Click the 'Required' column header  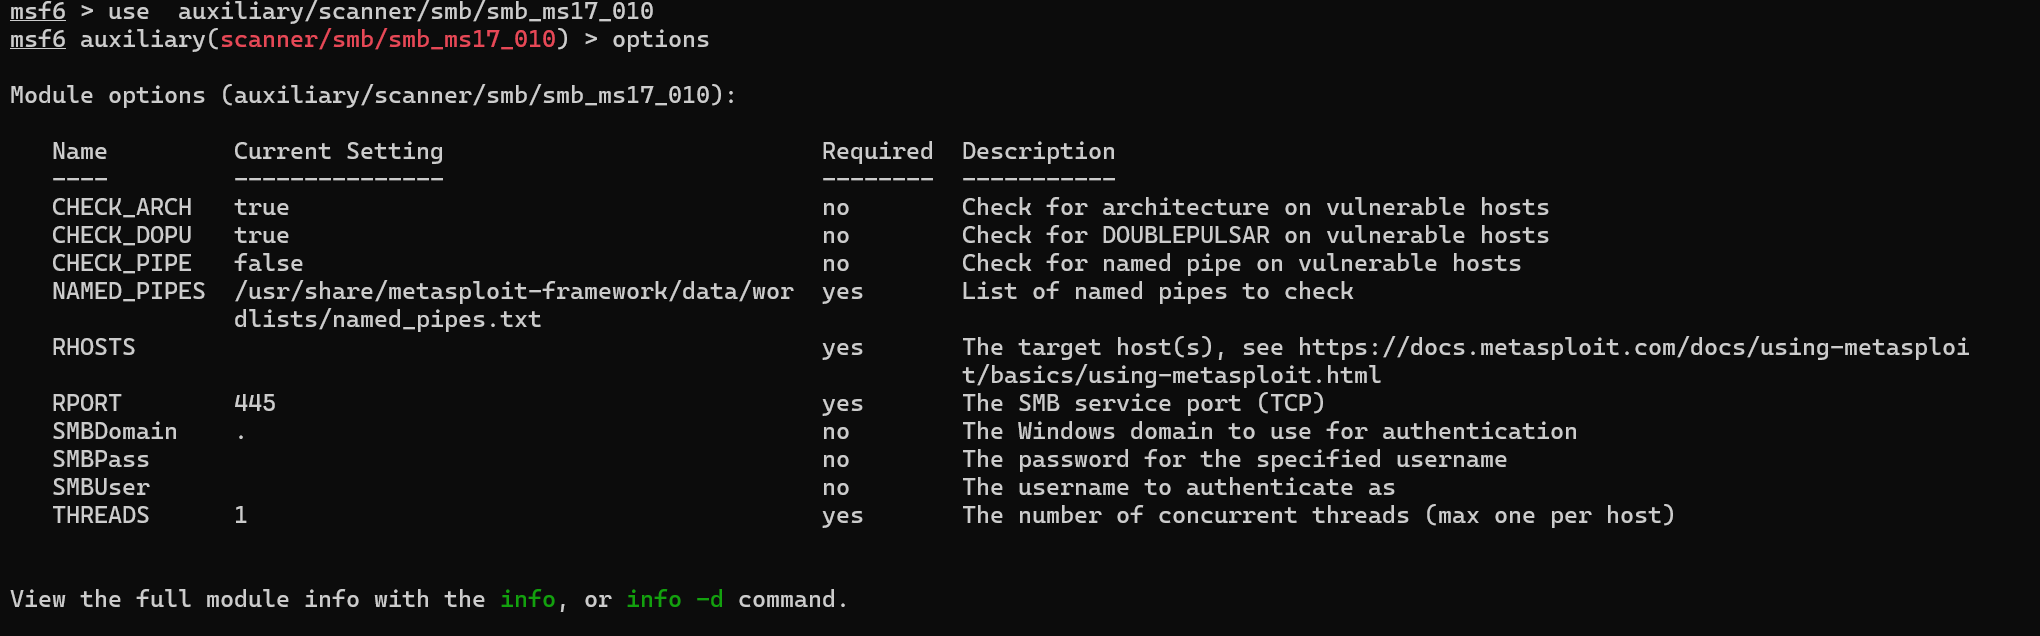coord(877,152)
